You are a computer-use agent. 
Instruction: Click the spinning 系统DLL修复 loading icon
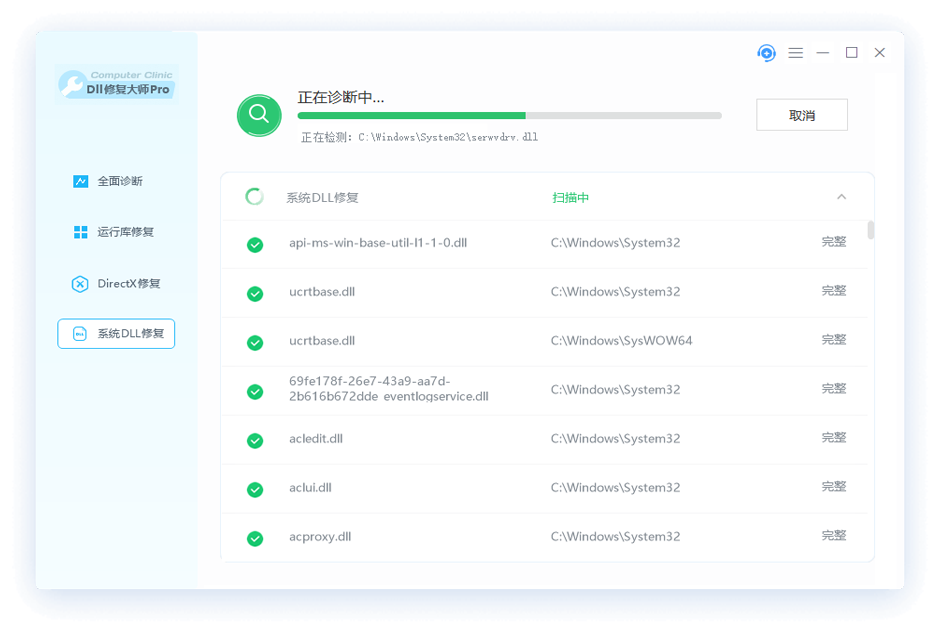(x=255, y=197)
